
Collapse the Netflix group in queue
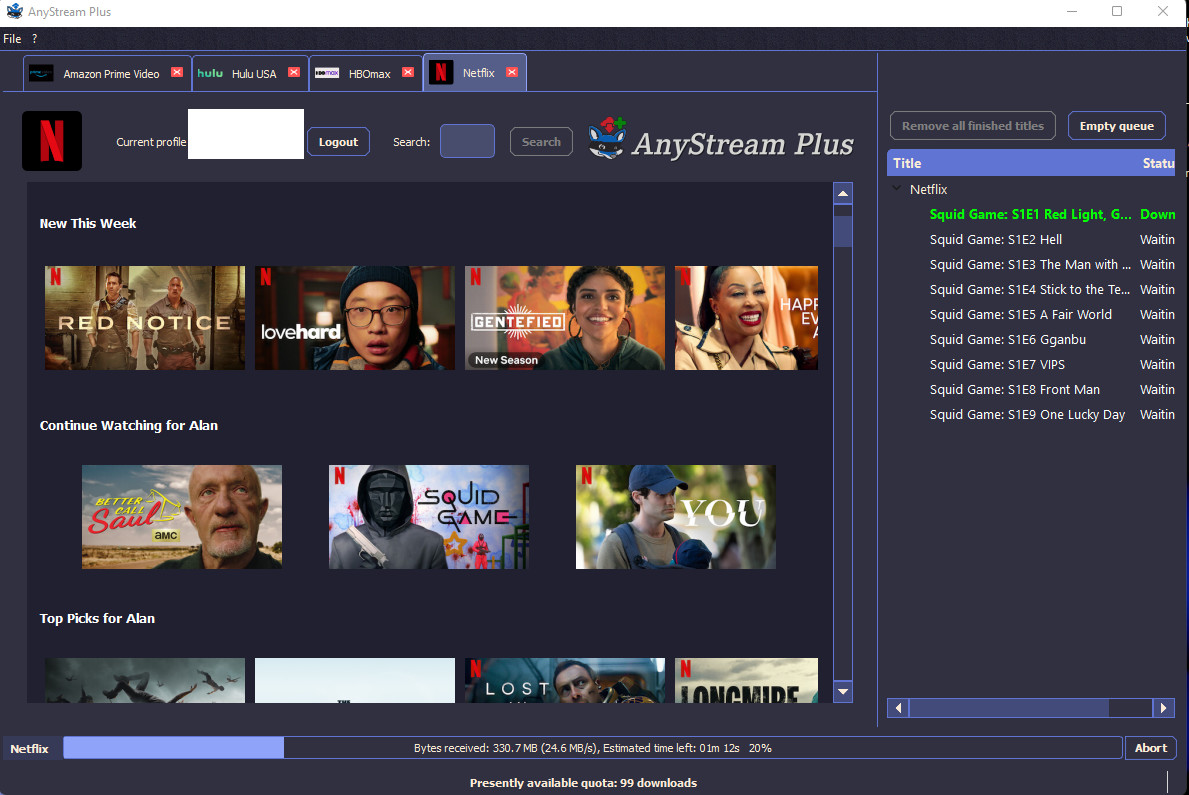pos(897,189)
